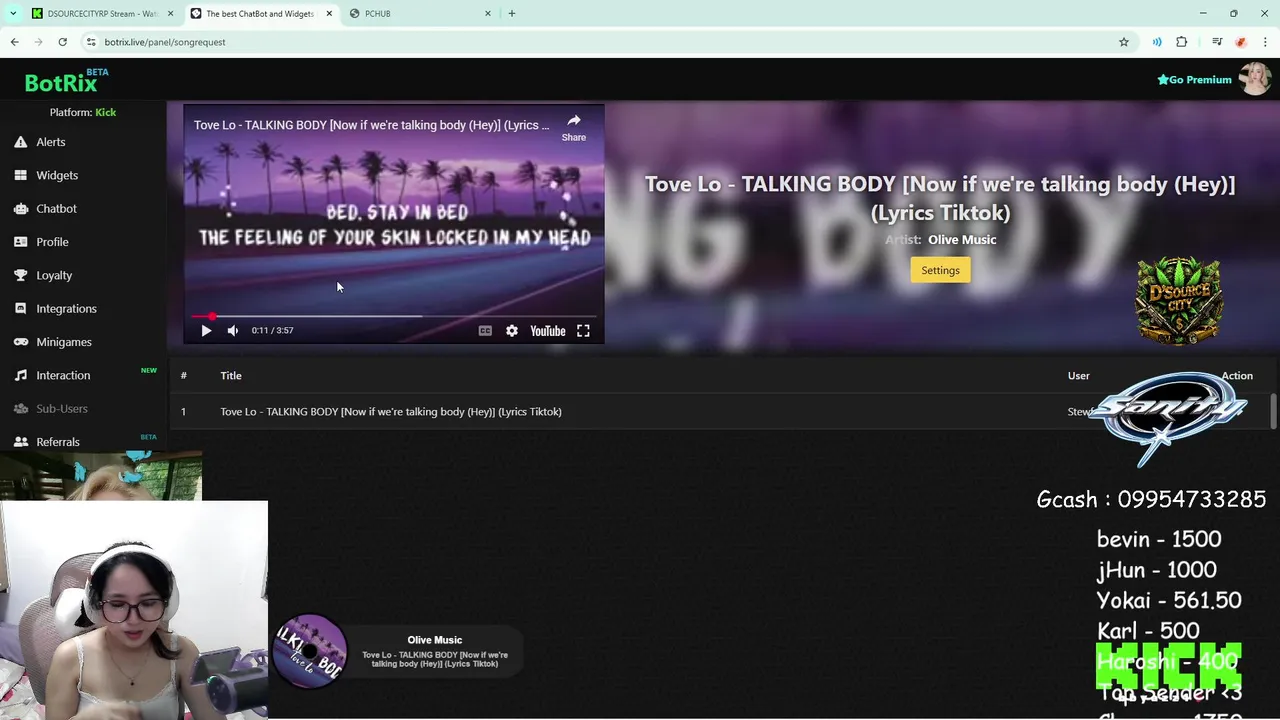Viewport: 1280px width, 720px height.
Task: Click the spinning disc now-playing thumbnail
Action: point(310,651)
